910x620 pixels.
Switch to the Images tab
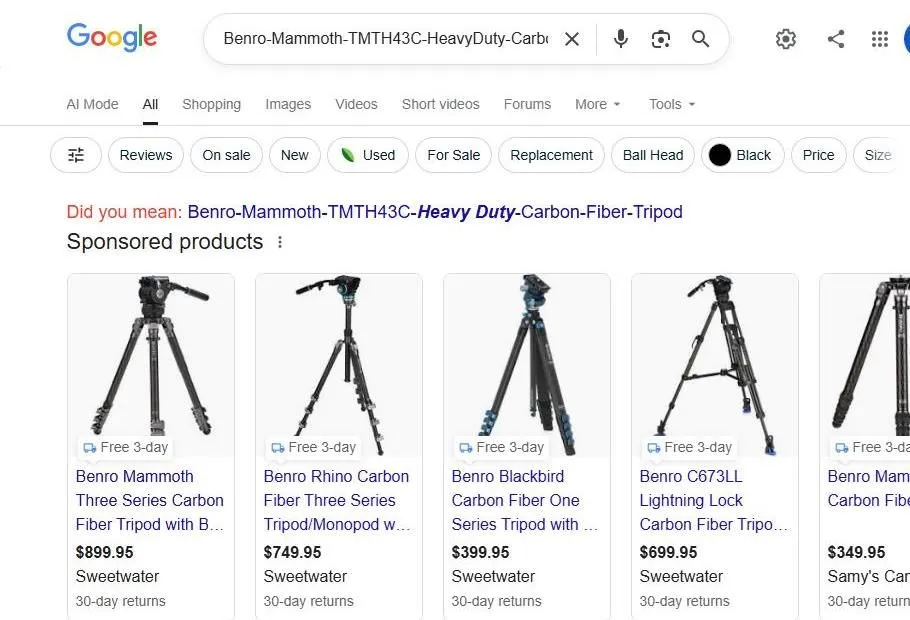(x=287, y=104)
